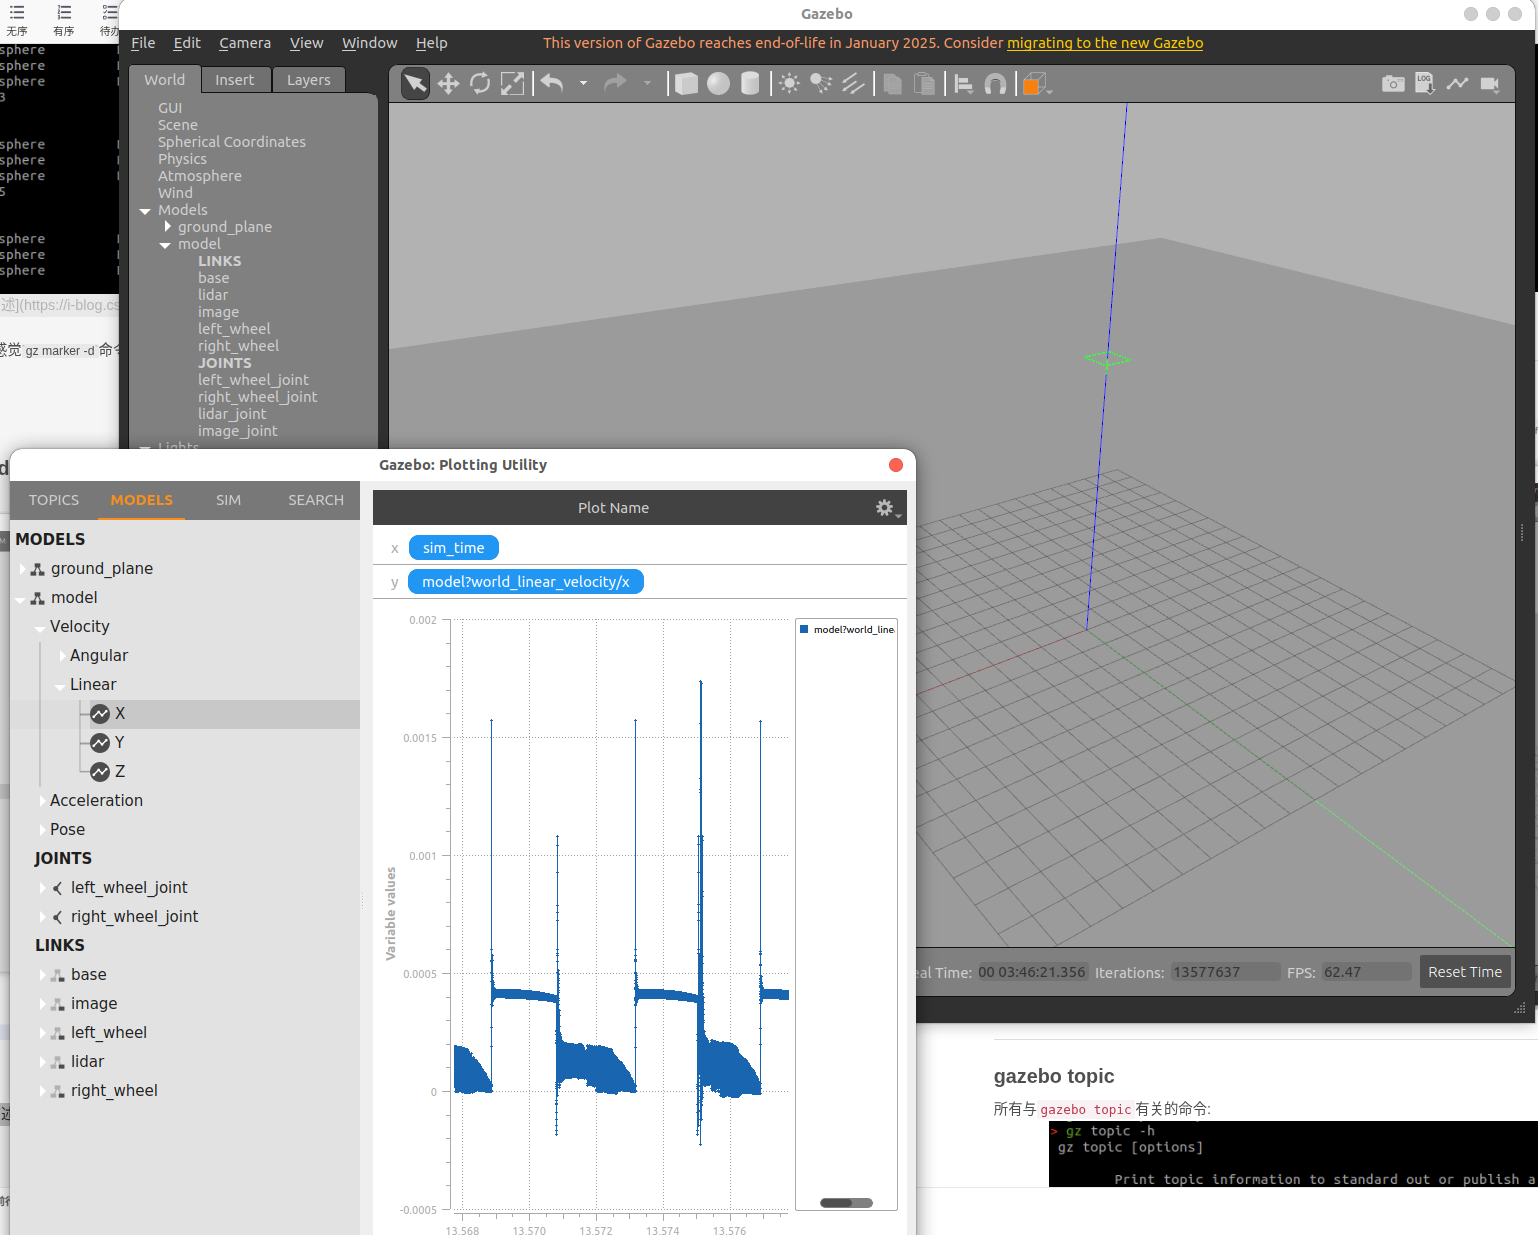Viewport: 1538px width, 1235px height.
Task: Open the Help menu
Action: pyautogui.click(x=431, y=43)
